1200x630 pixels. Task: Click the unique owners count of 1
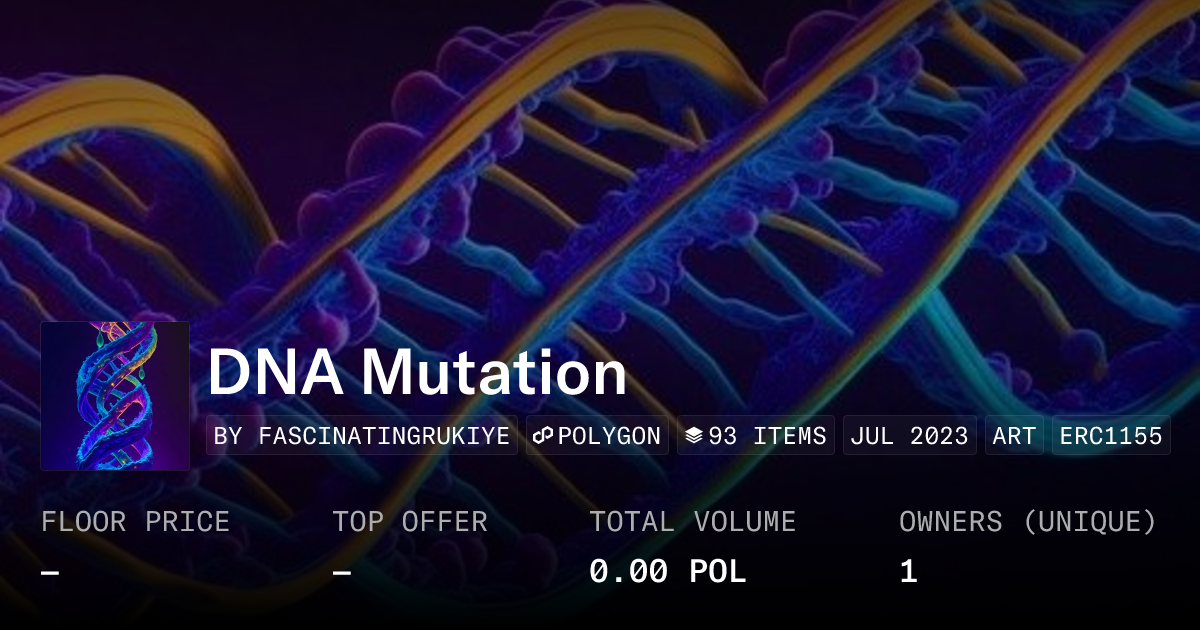(908, 572)
